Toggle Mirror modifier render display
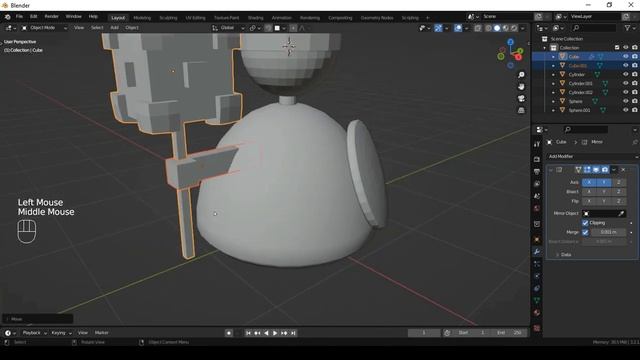The height and width of the screenshot is (360, 640). tap(604, 170)
